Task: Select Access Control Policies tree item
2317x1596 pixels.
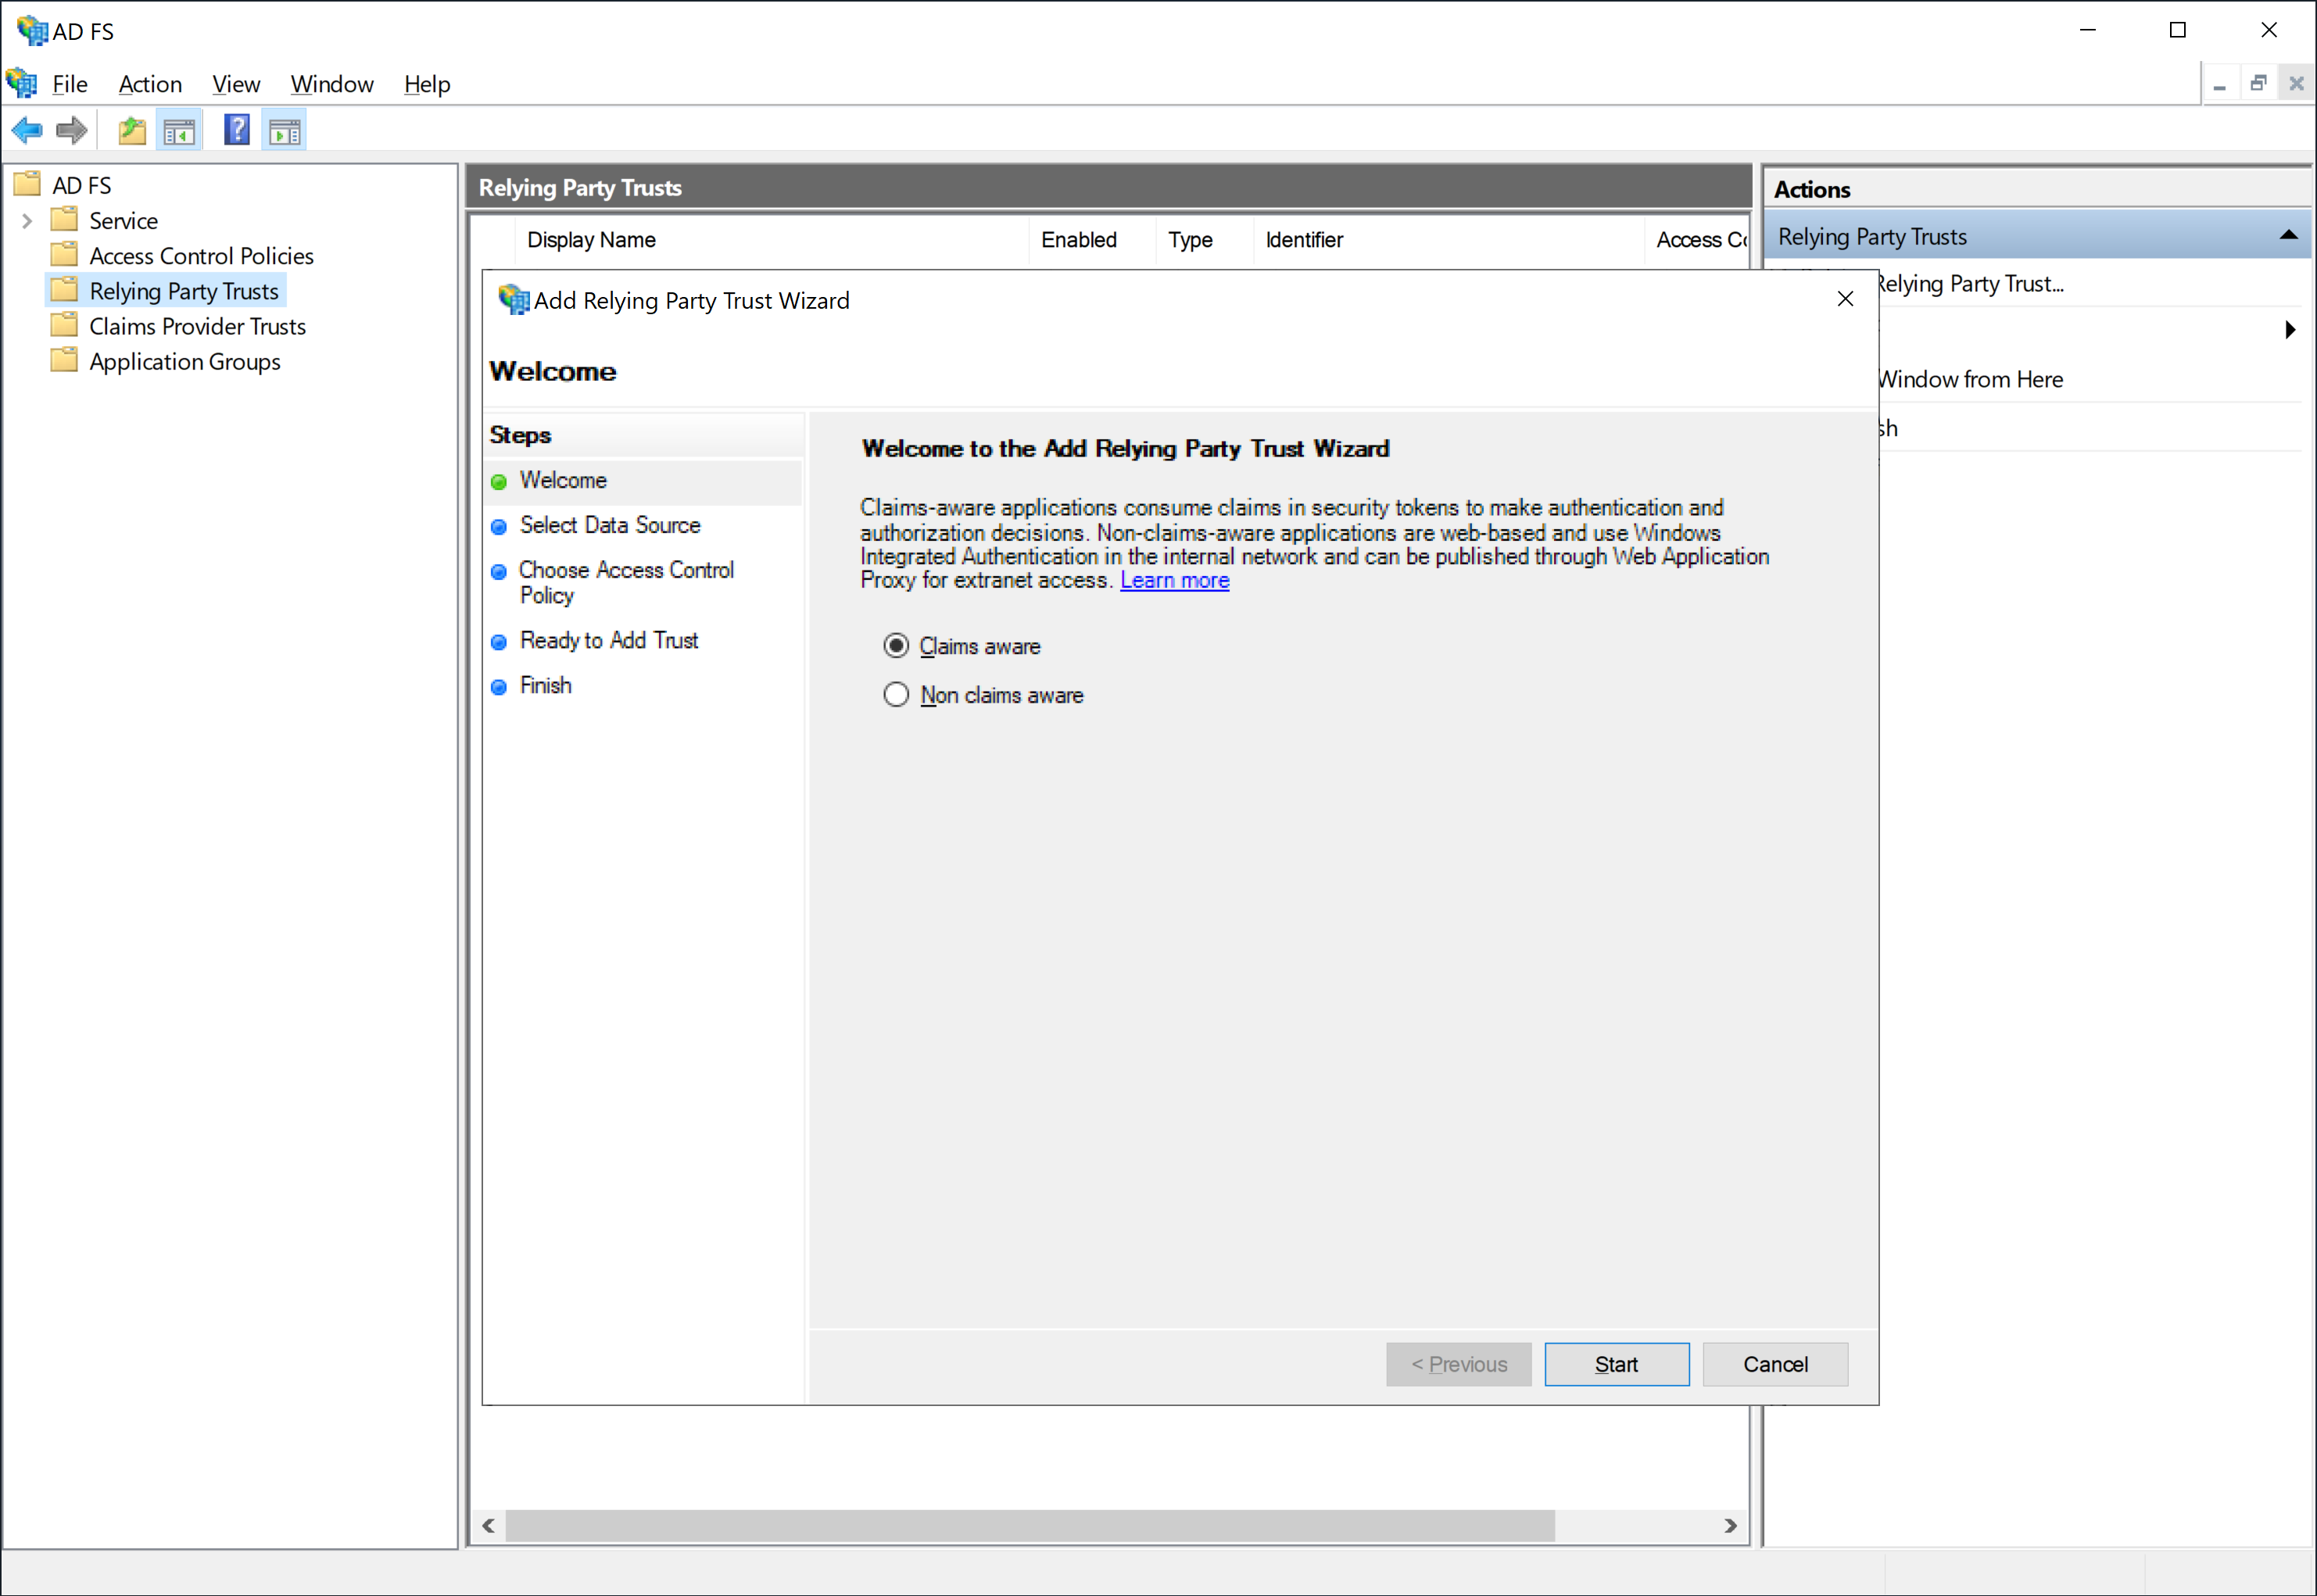Action: [x=202, y=256]
